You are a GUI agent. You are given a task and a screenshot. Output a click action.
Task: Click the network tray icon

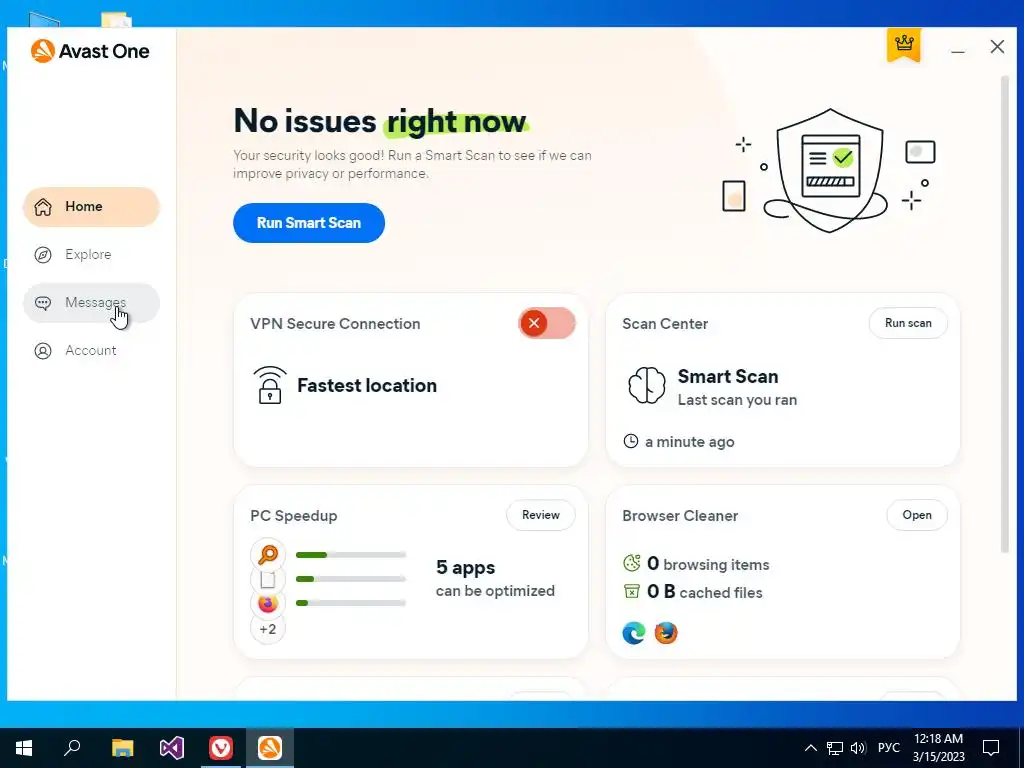835,748
